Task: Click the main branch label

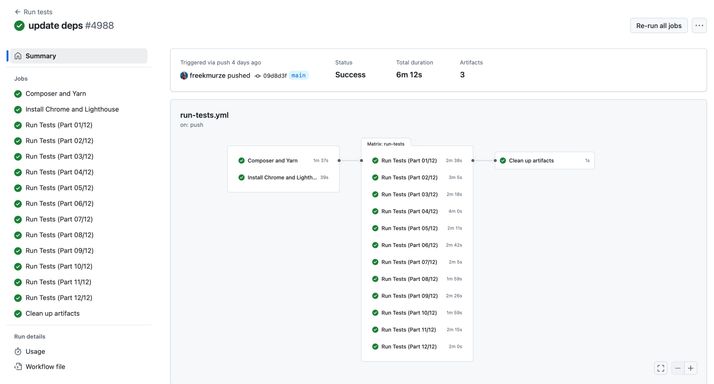Action: (299, 75)
